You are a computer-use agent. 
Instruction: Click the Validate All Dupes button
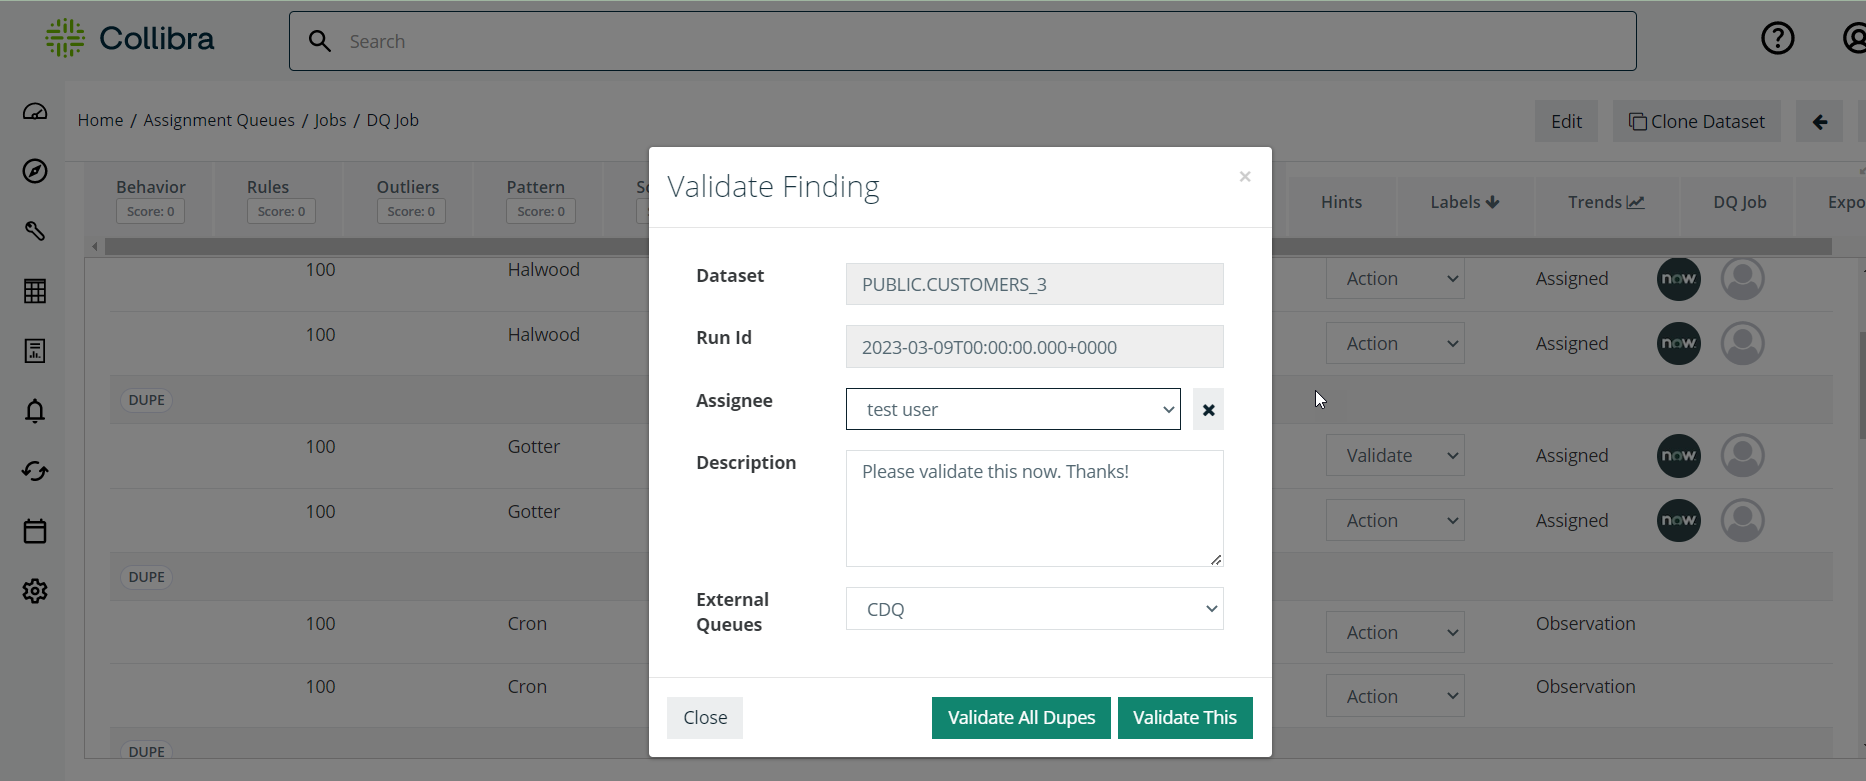click(1021, 718)
